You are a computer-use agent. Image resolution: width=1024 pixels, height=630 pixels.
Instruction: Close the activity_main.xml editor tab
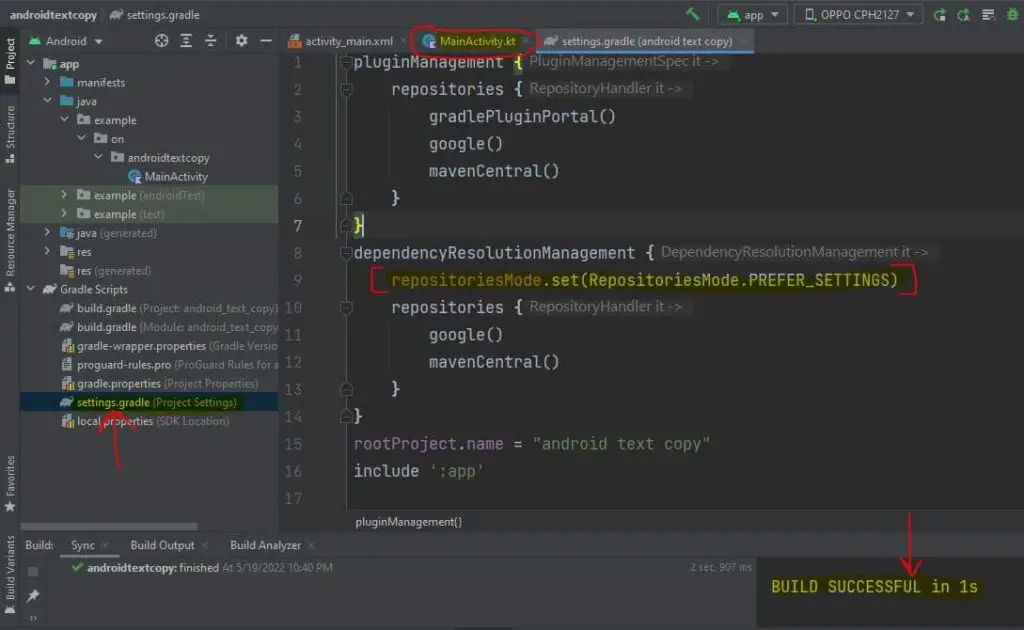click(x=404, y=41)
